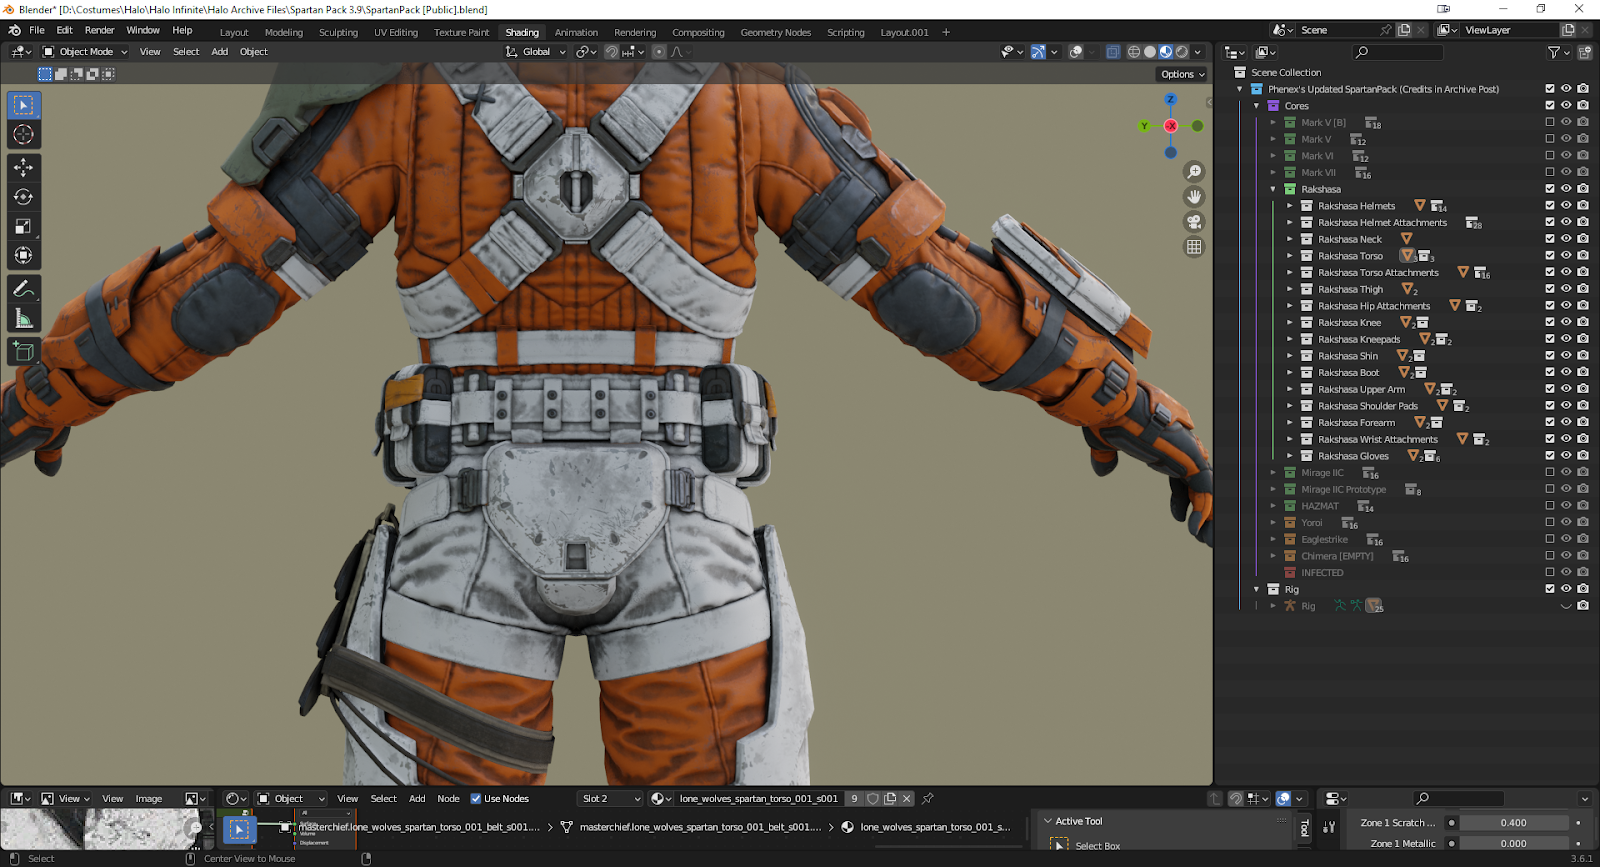Select the Rotate tool
The height and width of the screenshot is (867, 1600).
tap(24, 197)
